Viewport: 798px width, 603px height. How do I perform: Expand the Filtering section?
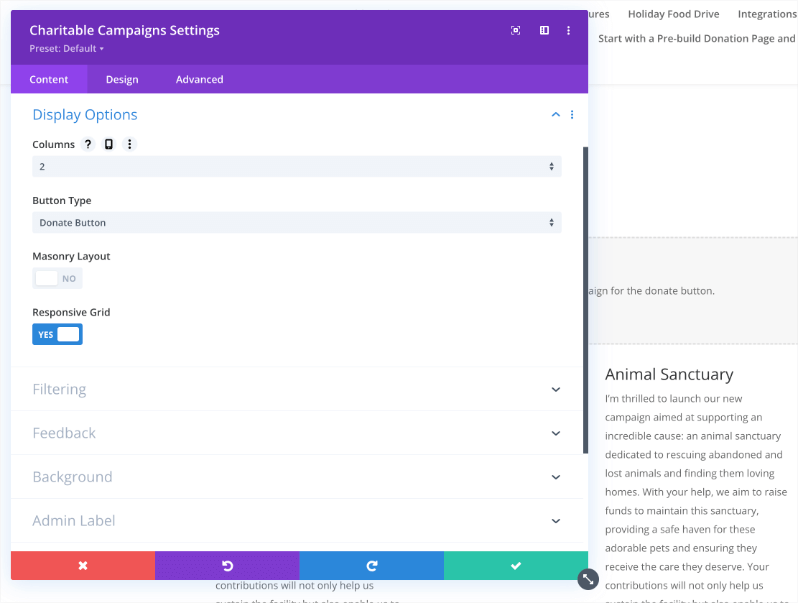point(297,389)
